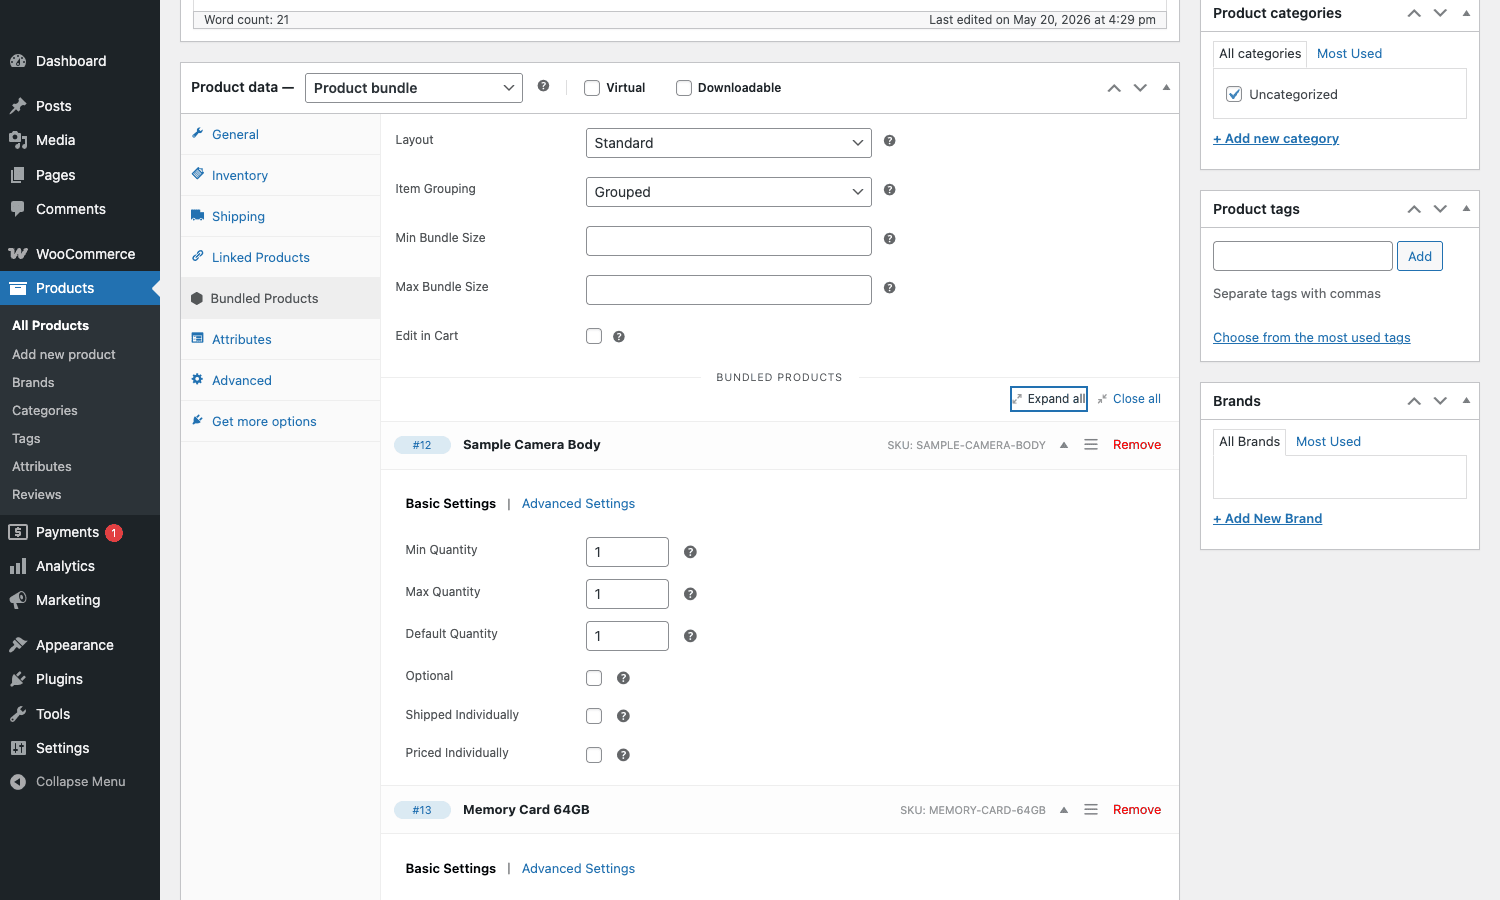Click drag handle icon for Memory Card 64GB

[x=1091, y=810]
